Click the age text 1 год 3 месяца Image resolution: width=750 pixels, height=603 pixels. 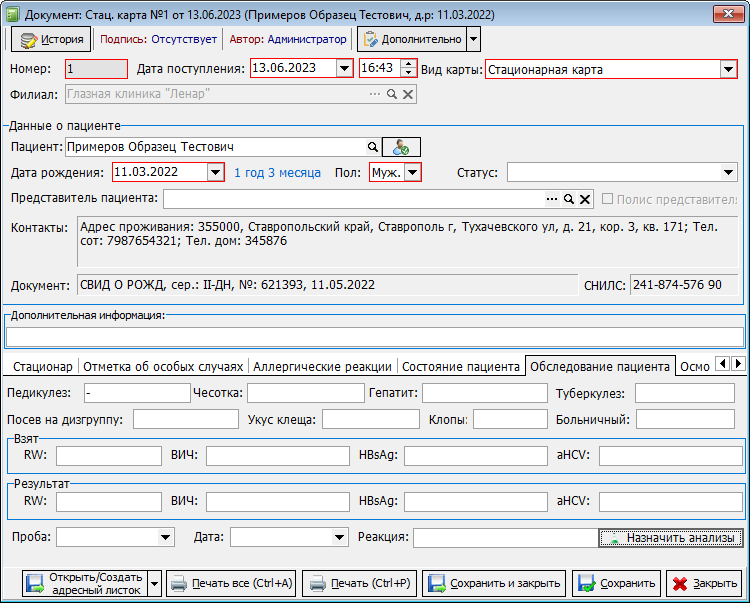pyautogui.click(x=277, y=173)
